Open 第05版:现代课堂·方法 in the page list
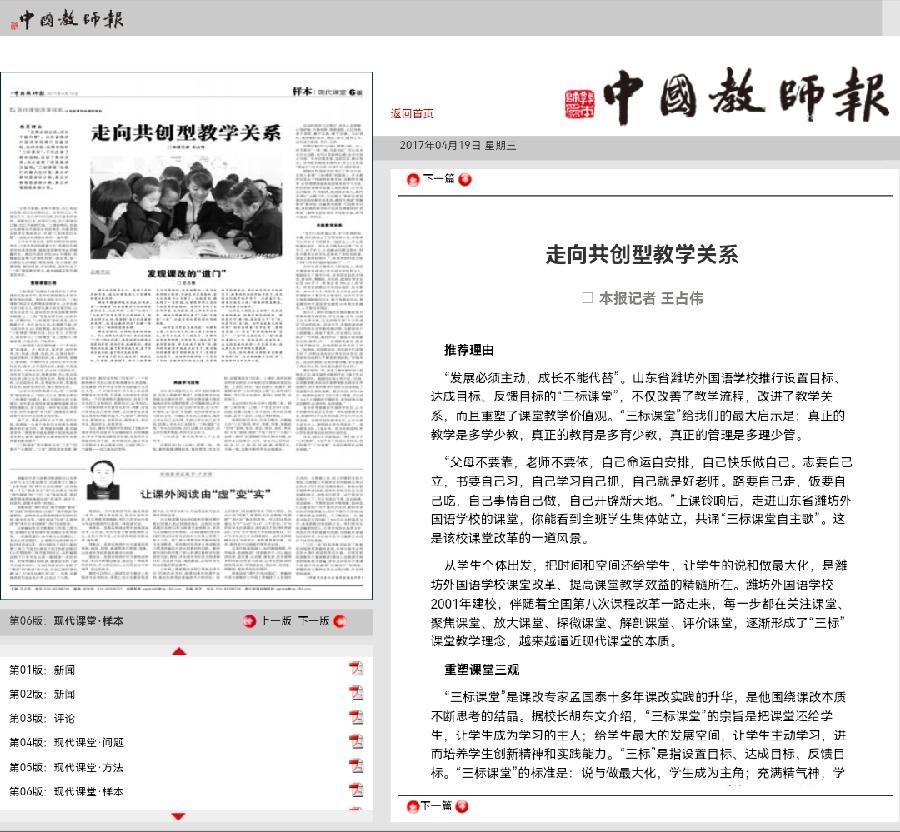The width and height of the screenshot is (900, 832). click(x=67, y=767)
